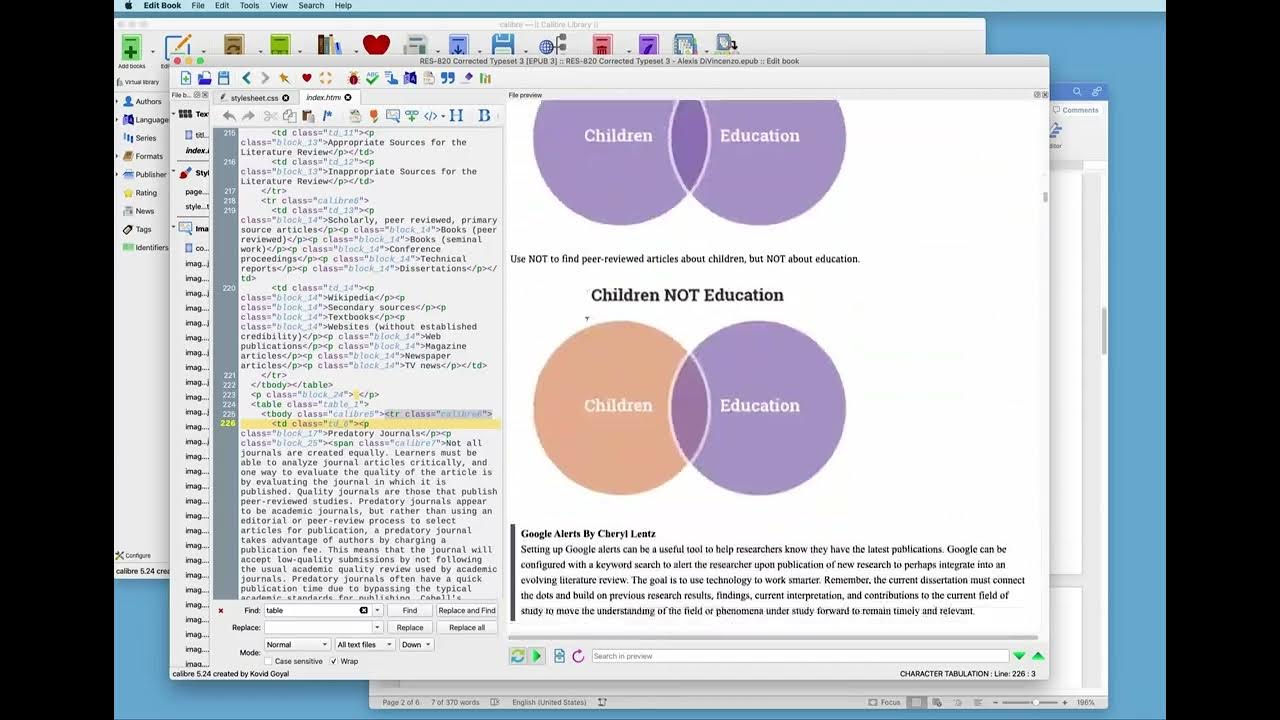Open the ABC spell check icon
Screen dimensions: 1280x720
(372, 78)
